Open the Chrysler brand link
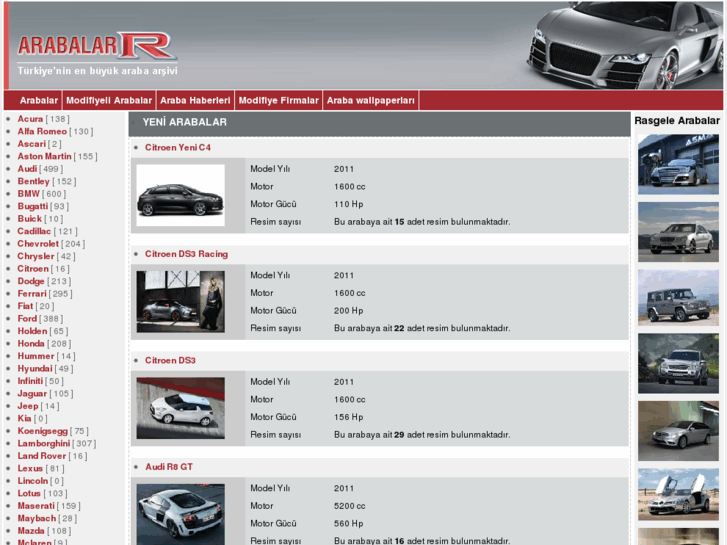 point(36,256)
